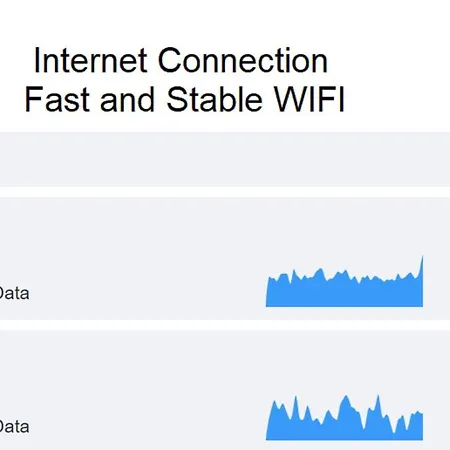The width and height of the screenshot is (450, 450).
Task: Click the white divider above the bottom card
Action: click(225, 325)
